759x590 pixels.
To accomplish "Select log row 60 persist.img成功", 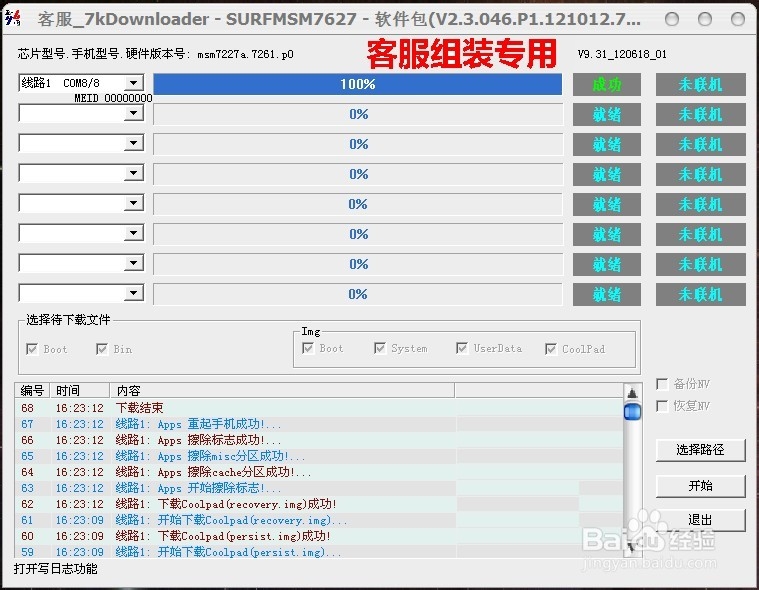I will point(319,536).
